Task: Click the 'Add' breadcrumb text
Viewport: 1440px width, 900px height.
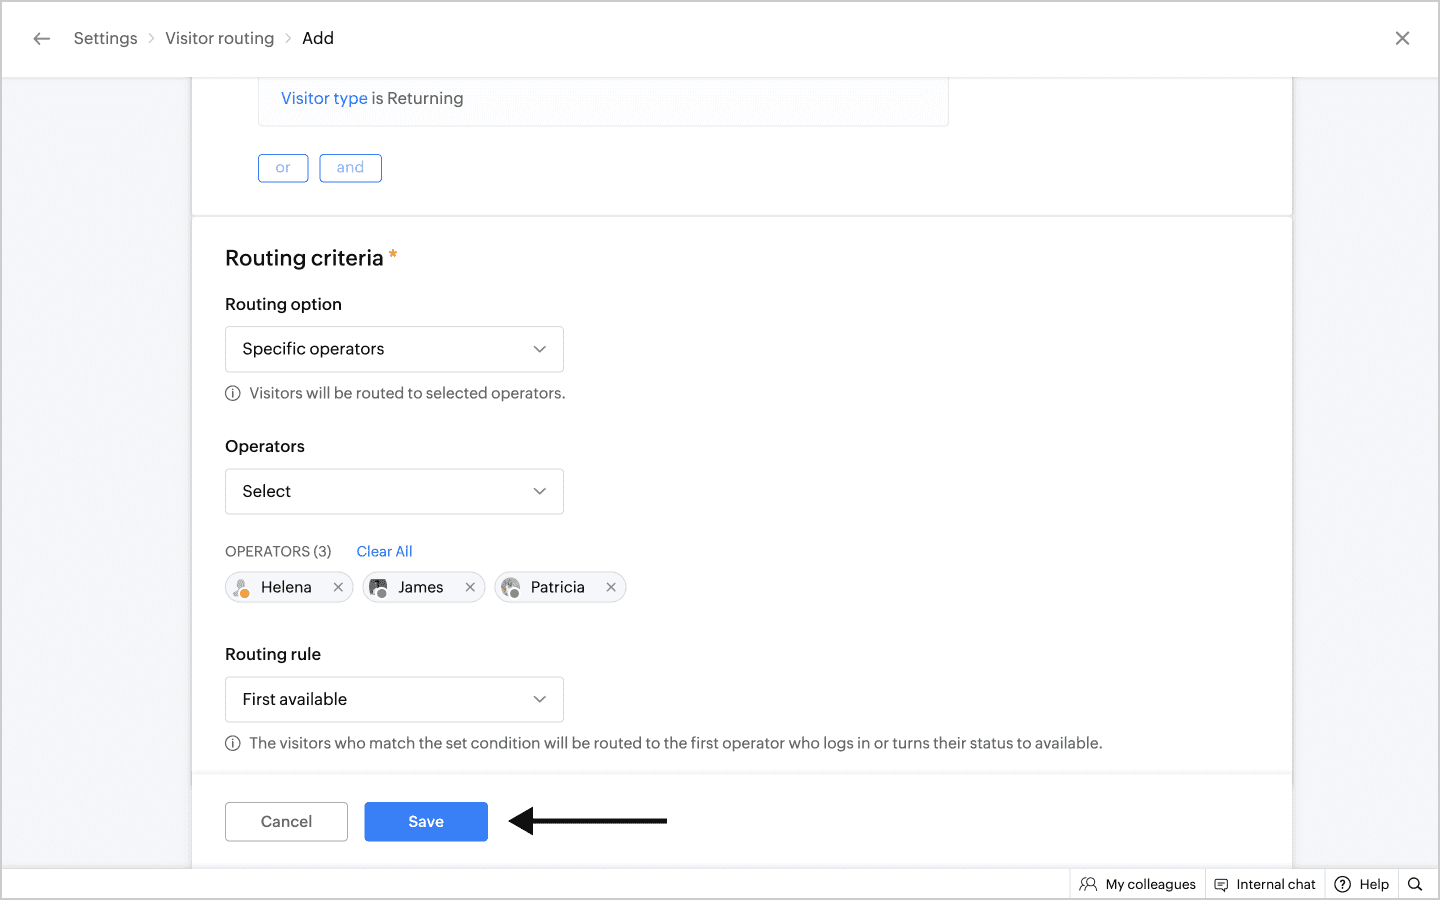Action: (x=318, y=38)
